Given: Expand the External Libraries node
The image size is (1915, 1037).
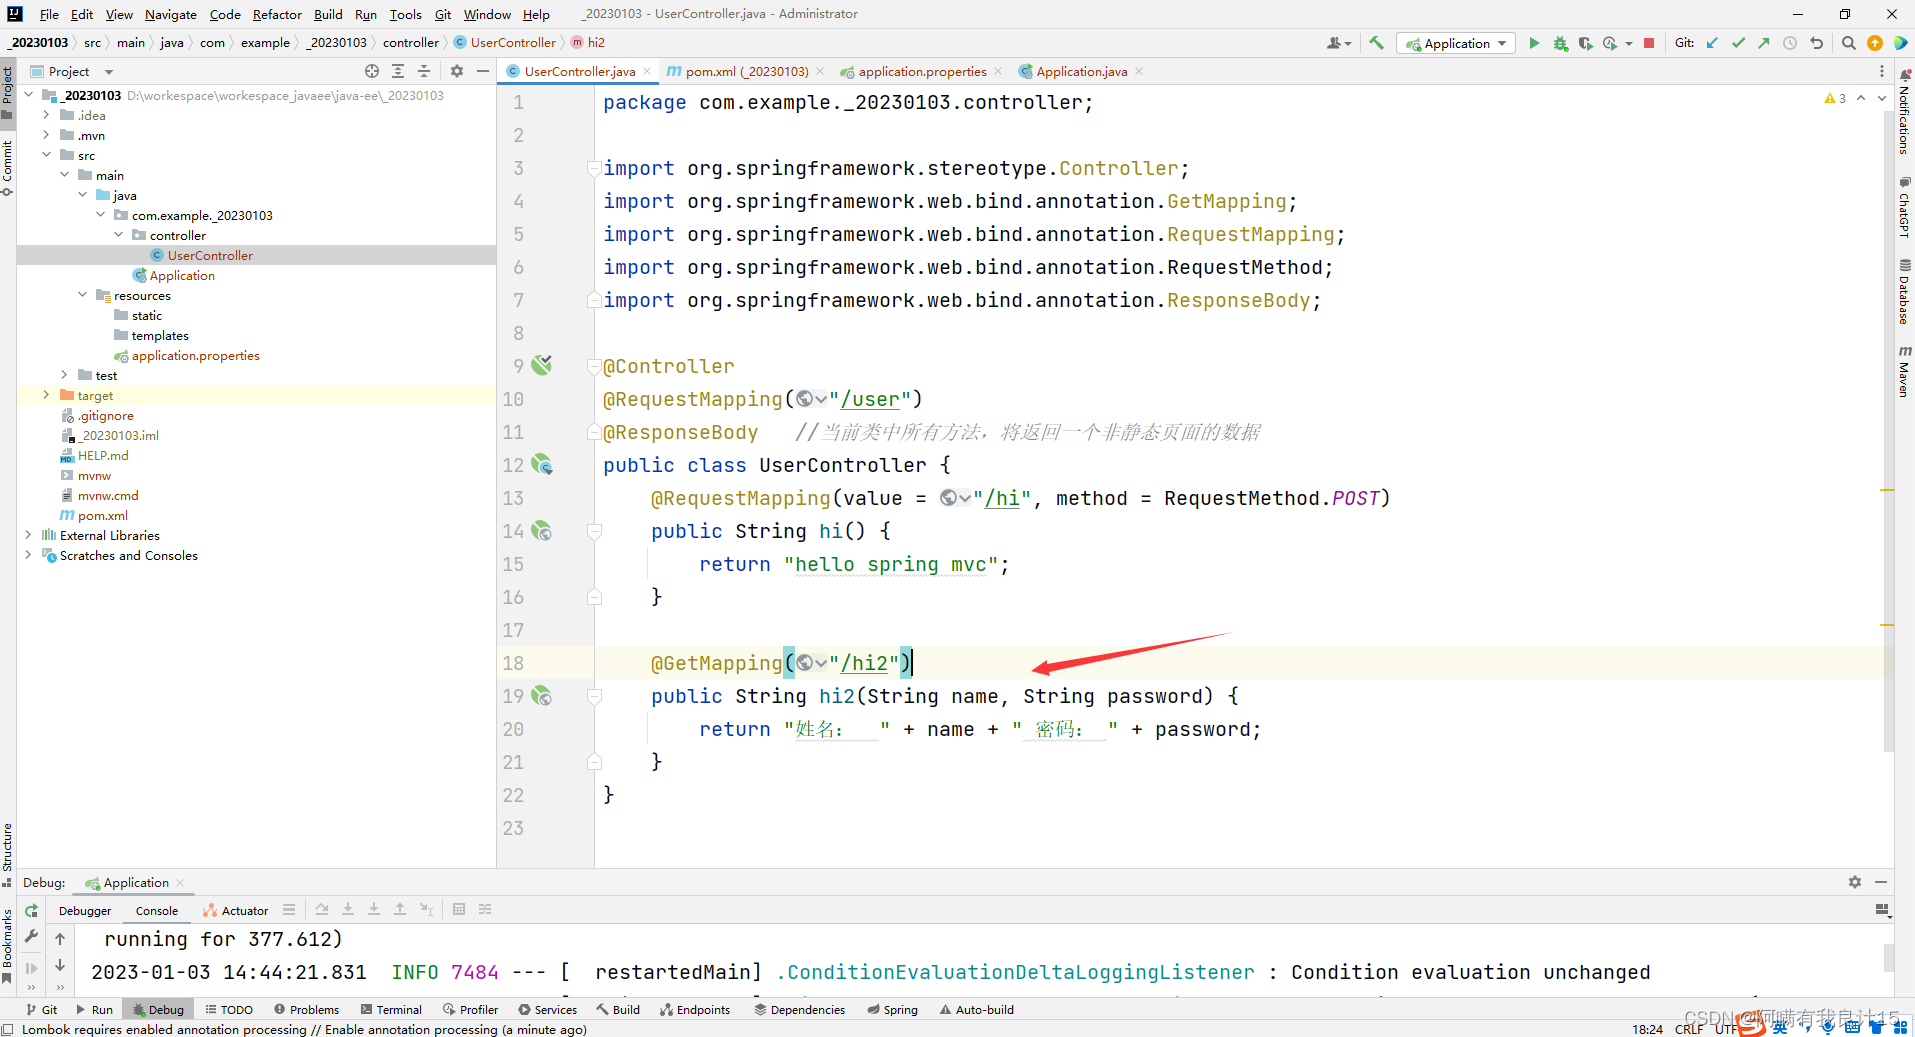Looking at the screenshot, I should pos(28,535).
